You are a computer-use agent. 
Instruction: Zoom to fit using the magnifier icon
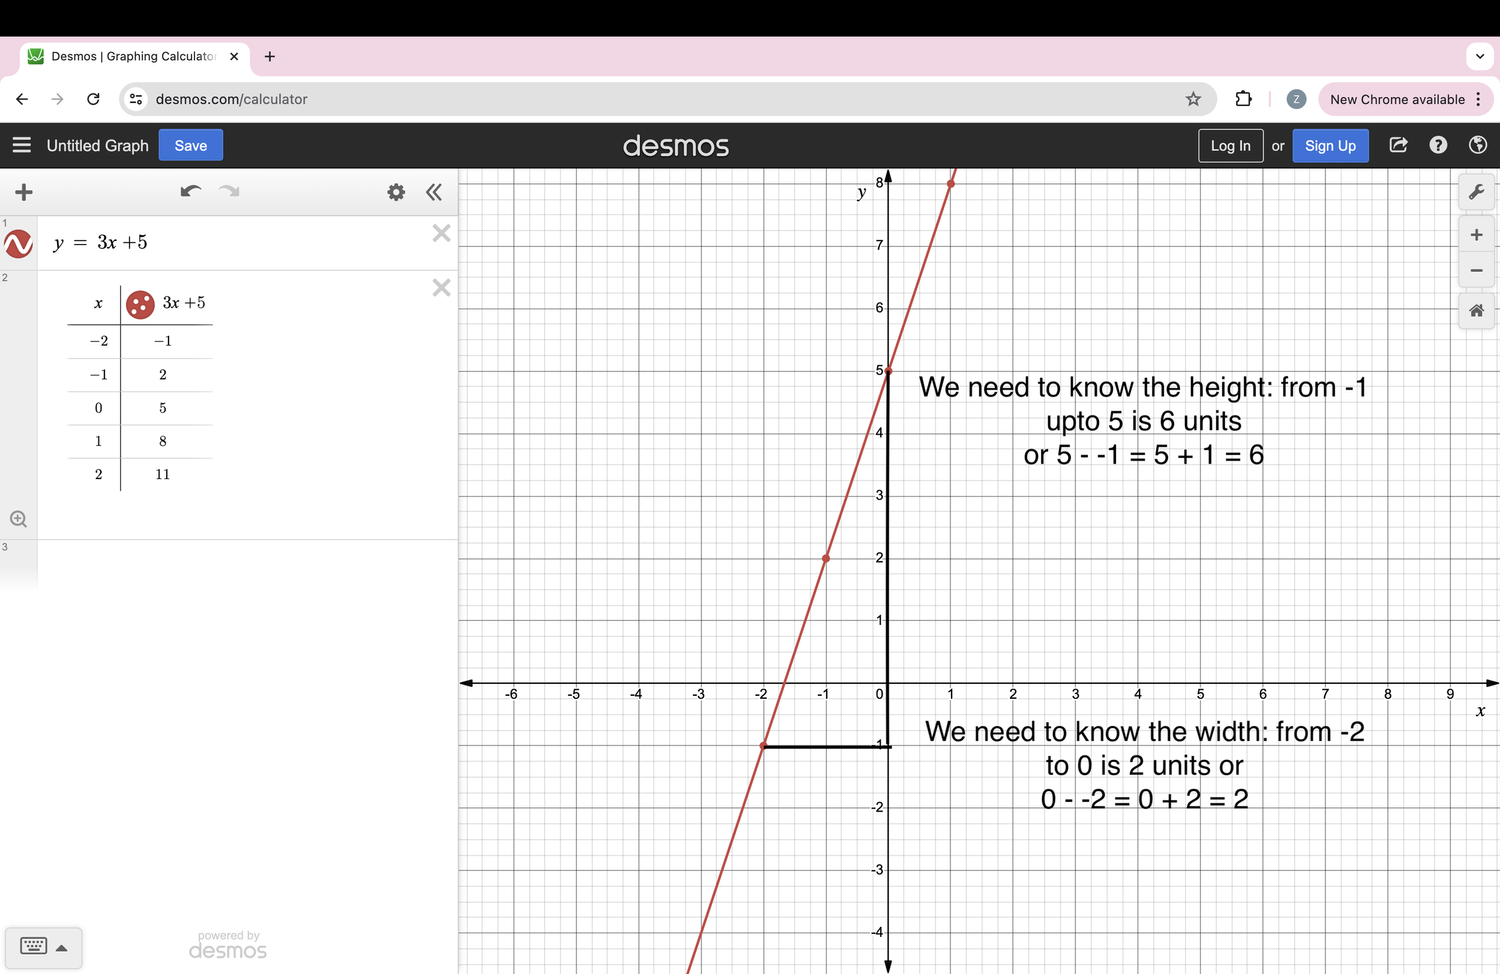tap(18, 518)
